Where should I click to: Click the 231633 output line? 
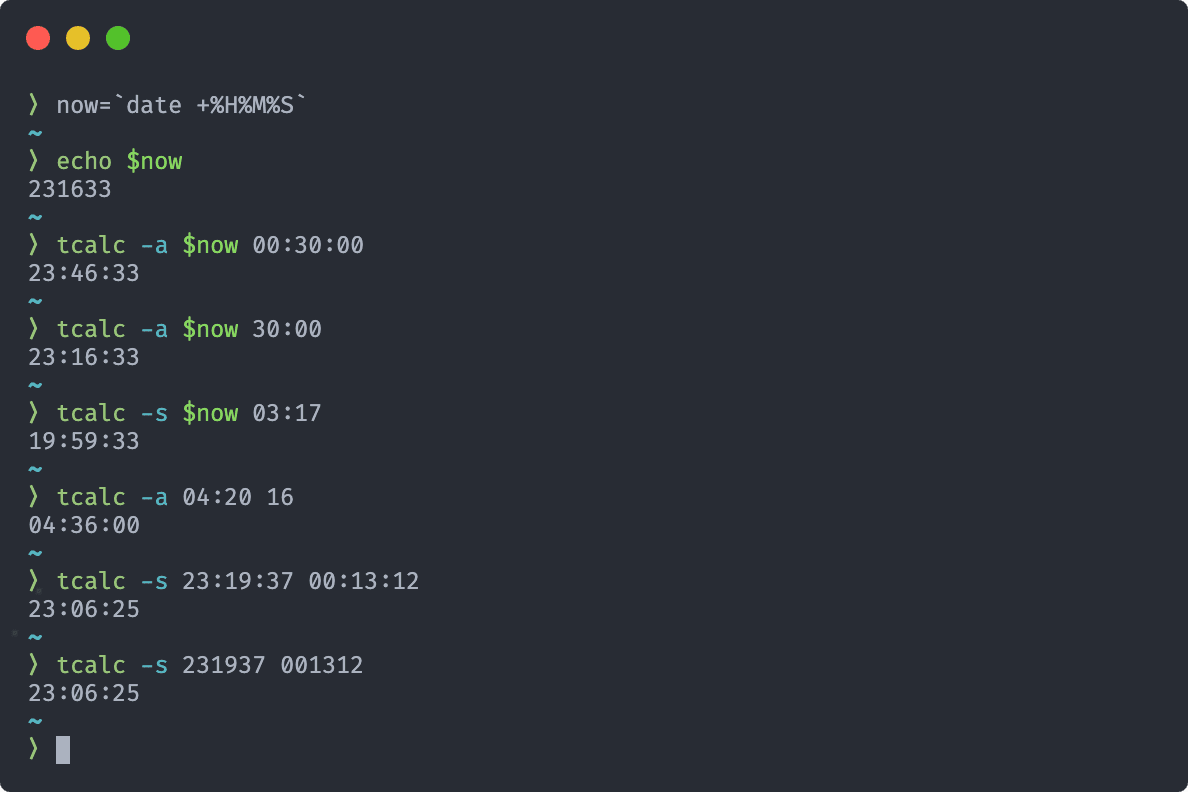coord(70,189)
